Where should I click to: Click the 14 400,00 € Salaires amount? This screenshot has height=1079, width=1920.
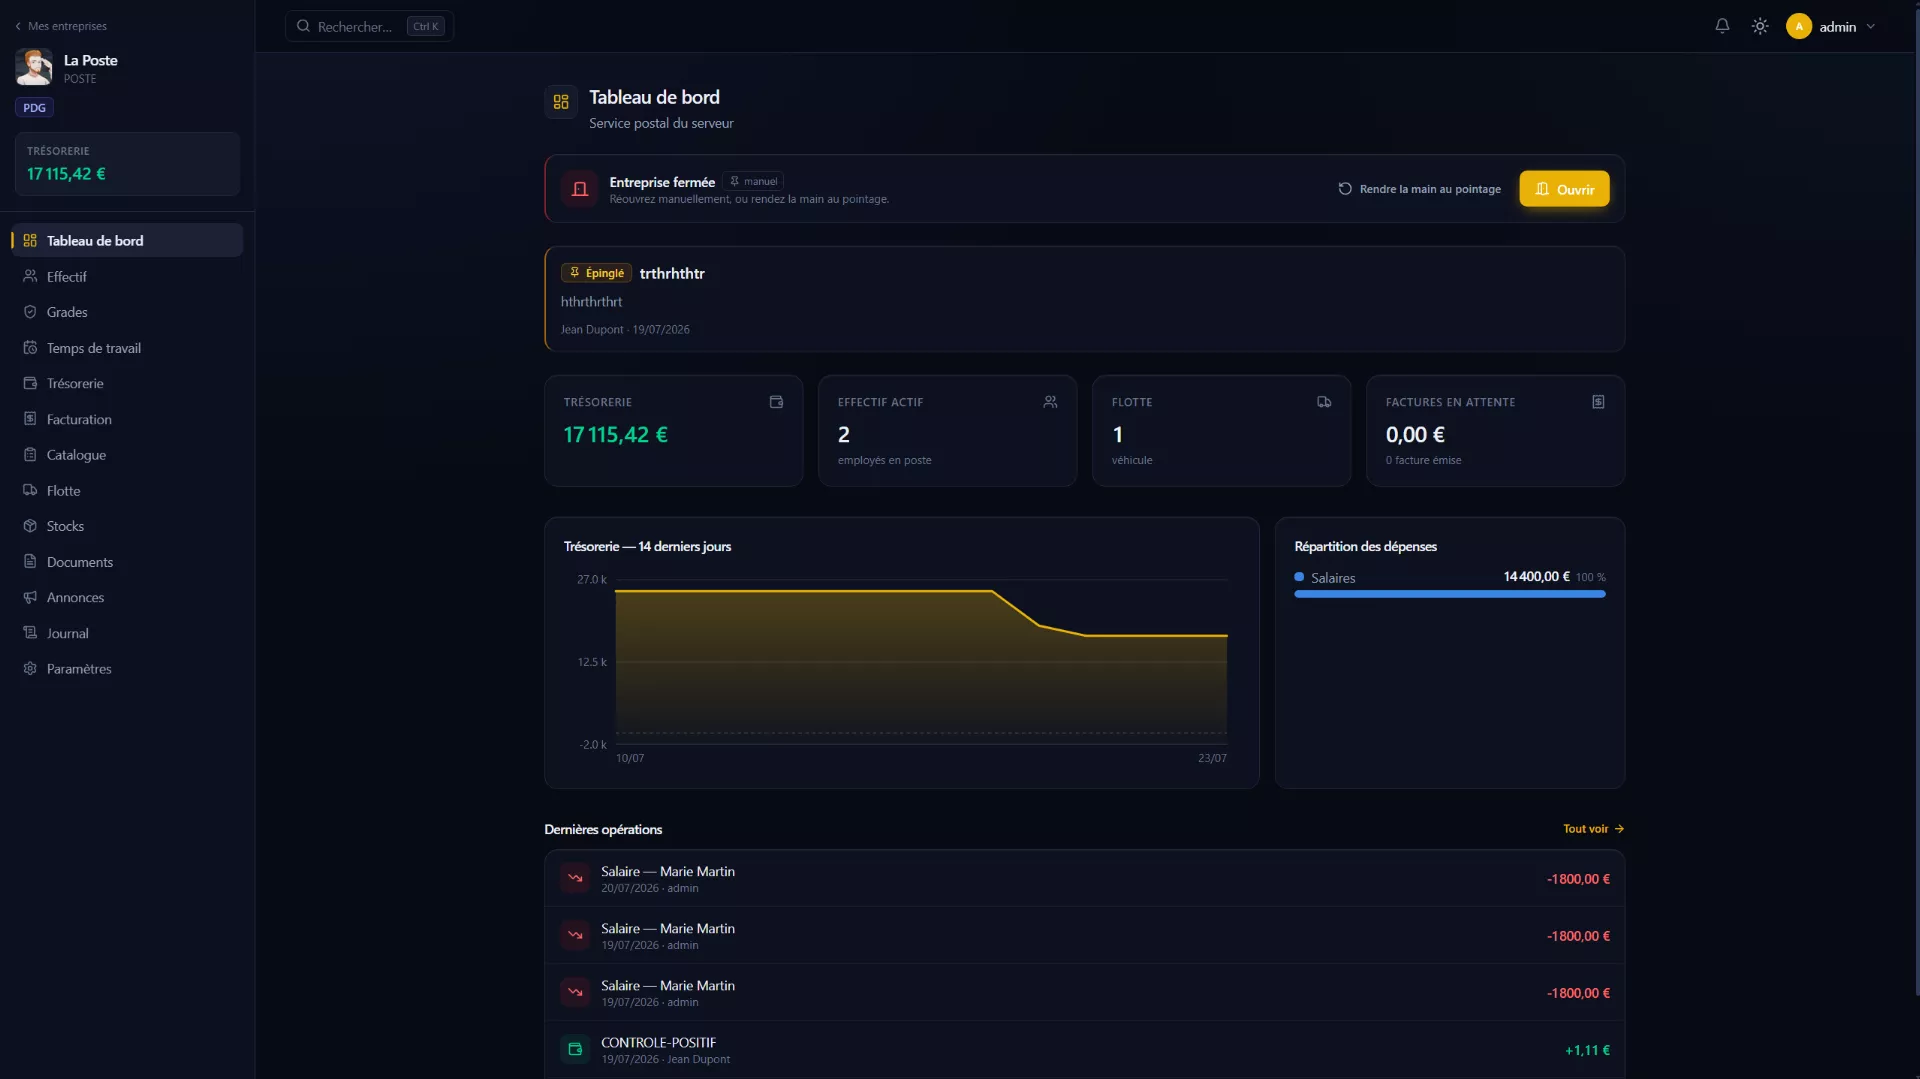tap(1536, 577)
